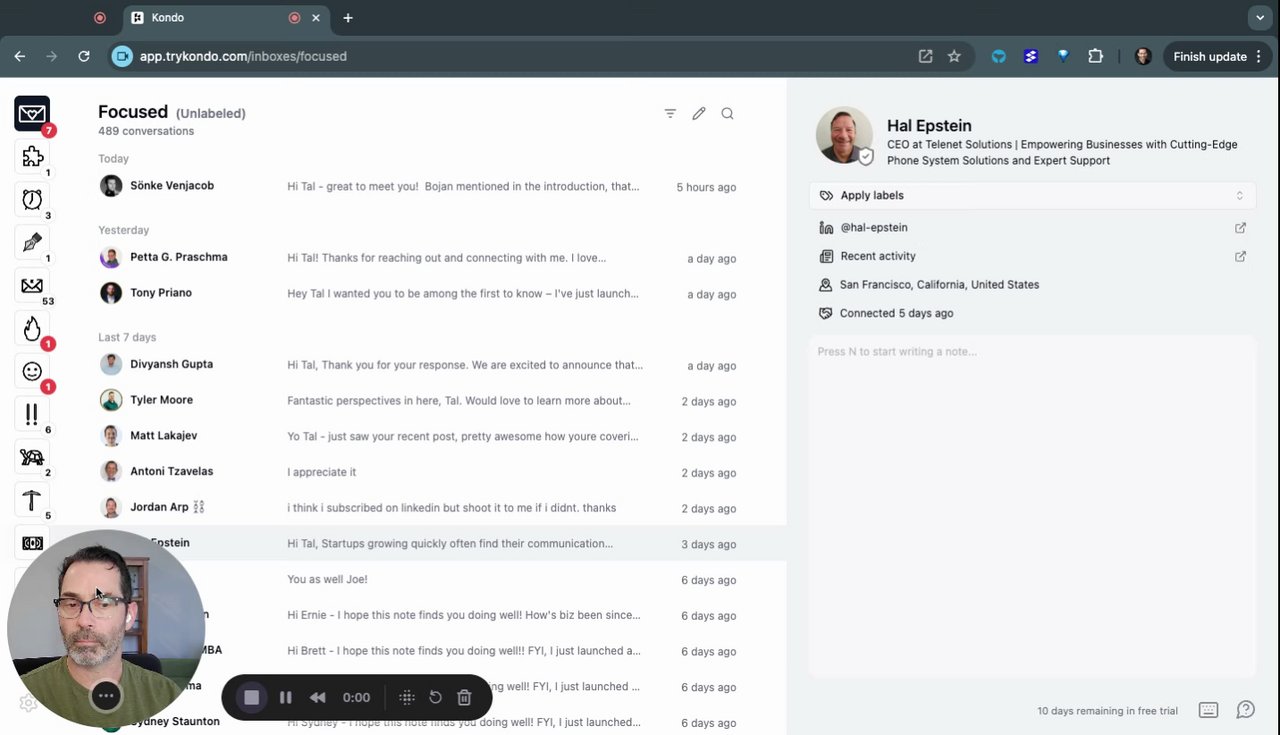Open the fountain pen inbox in the sidebar
This screenshot has height=735, width=1280.
[x=32, y=242]
